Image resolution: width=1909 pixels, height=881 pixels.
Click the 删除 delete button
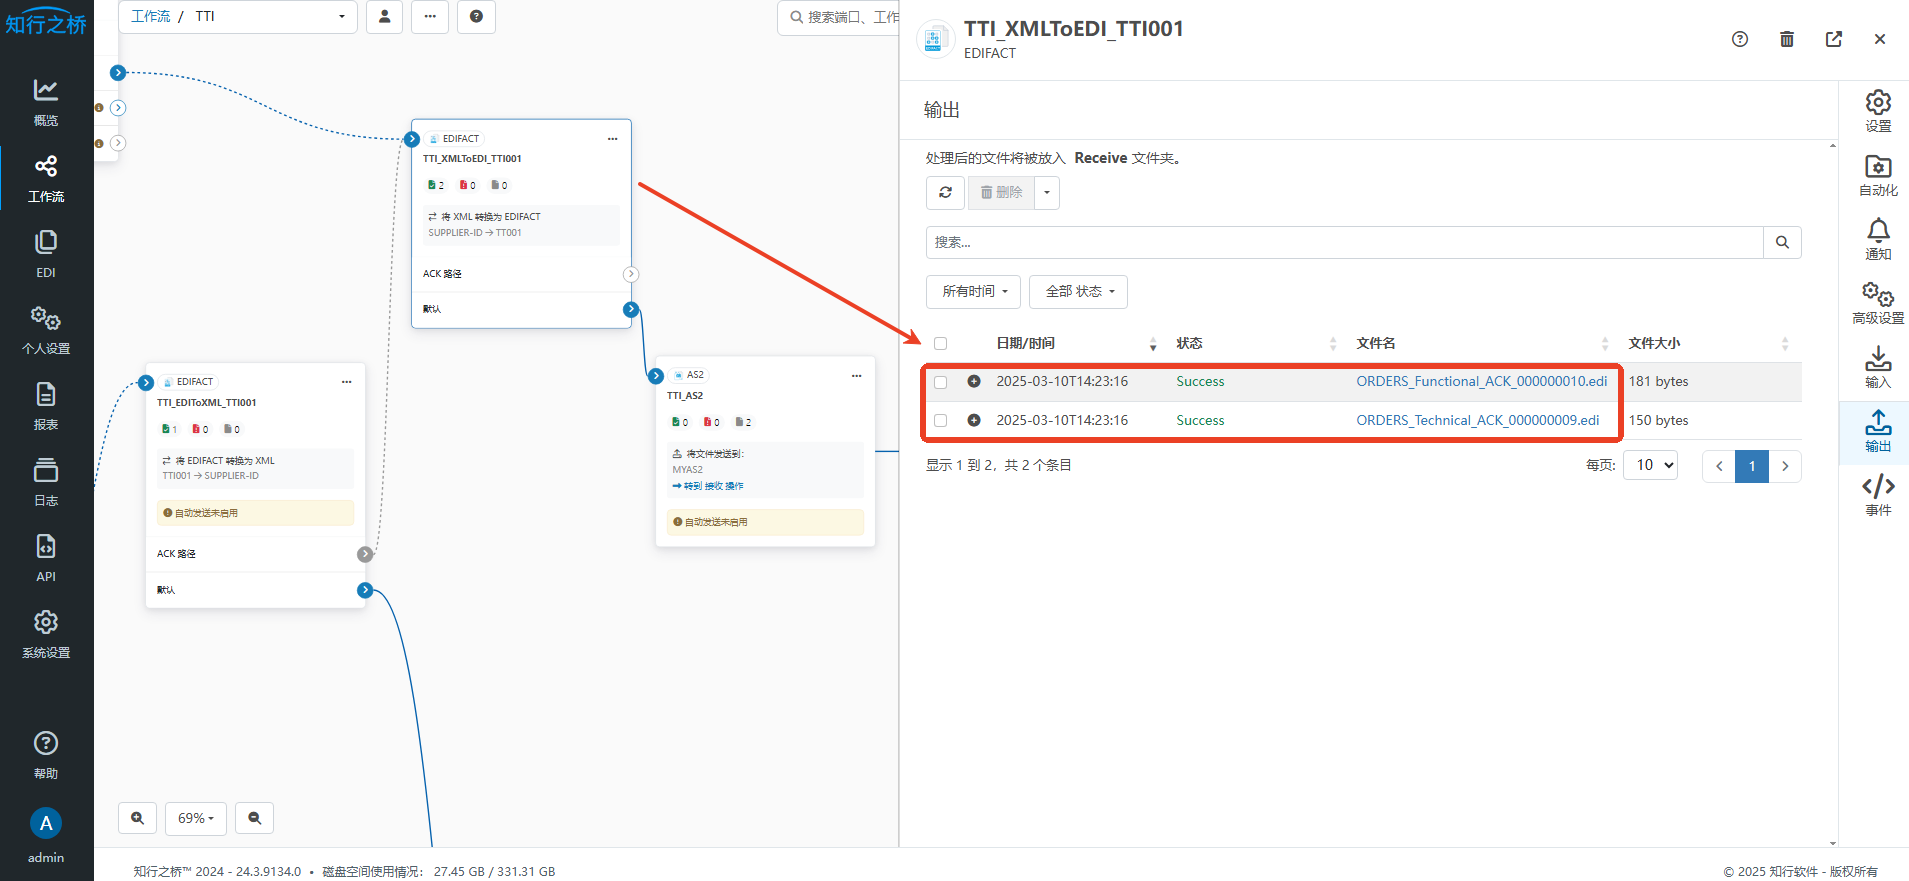[1001, 192]
